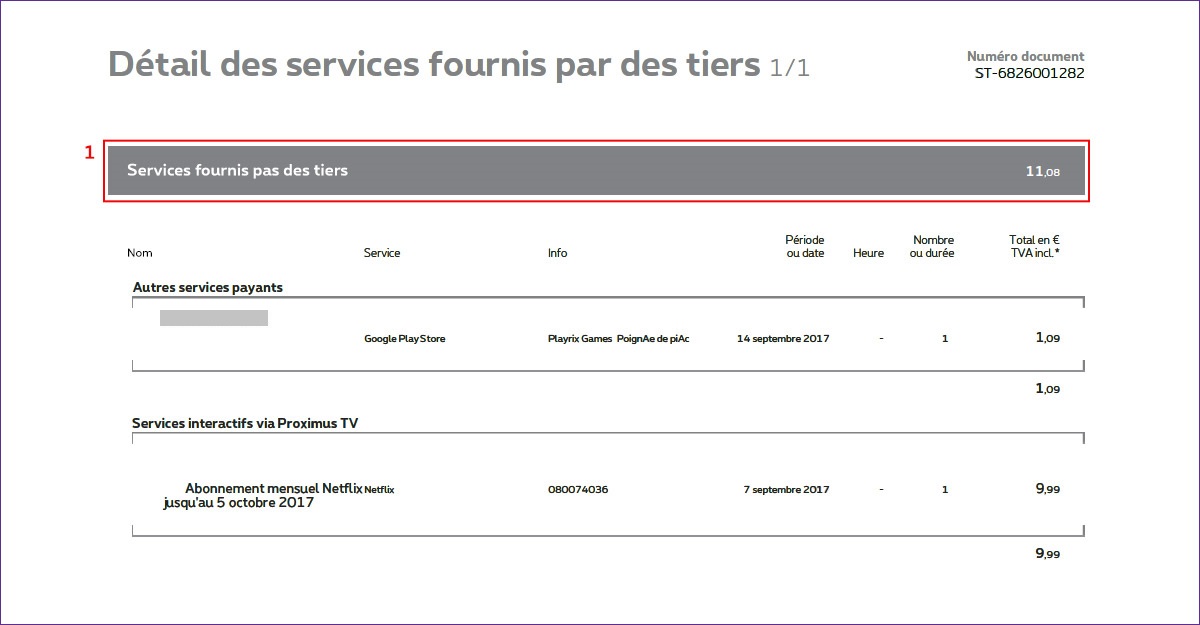Click the page title heading
The width and height of the screenshot is (1200, 625).
click(433, 64)
